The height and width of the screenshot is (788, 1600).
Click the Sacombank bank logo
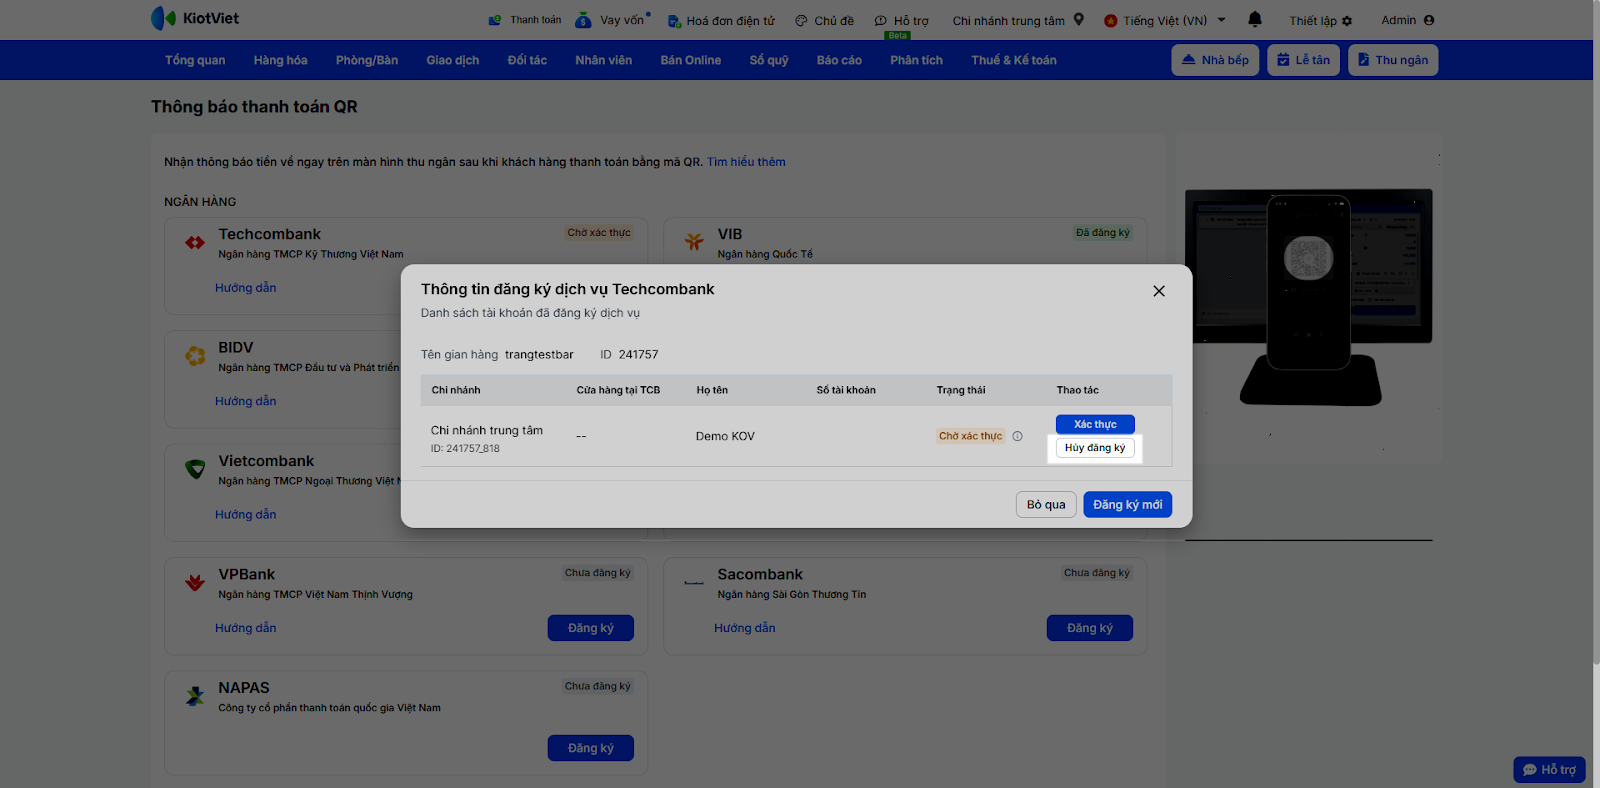(x=694, y=582)
